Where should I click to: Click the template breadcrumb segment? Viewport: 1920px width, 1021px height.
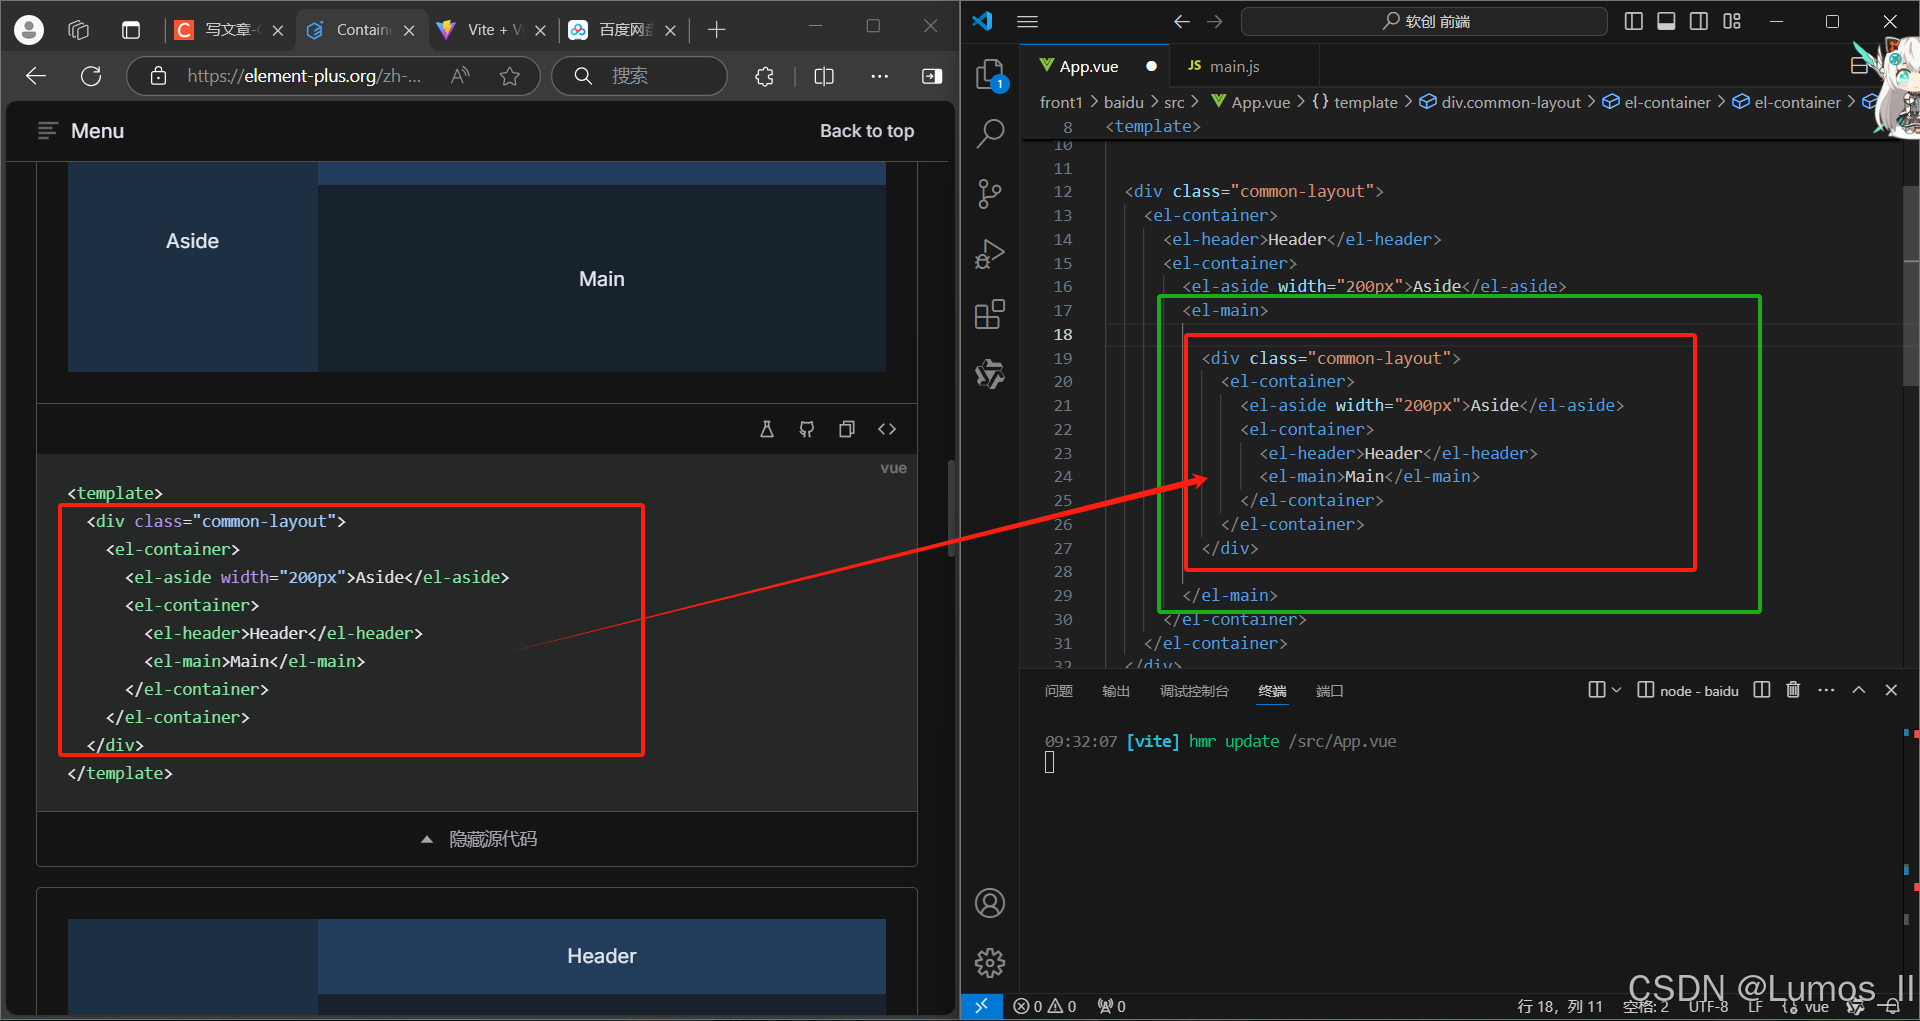tap(1355, 102)
